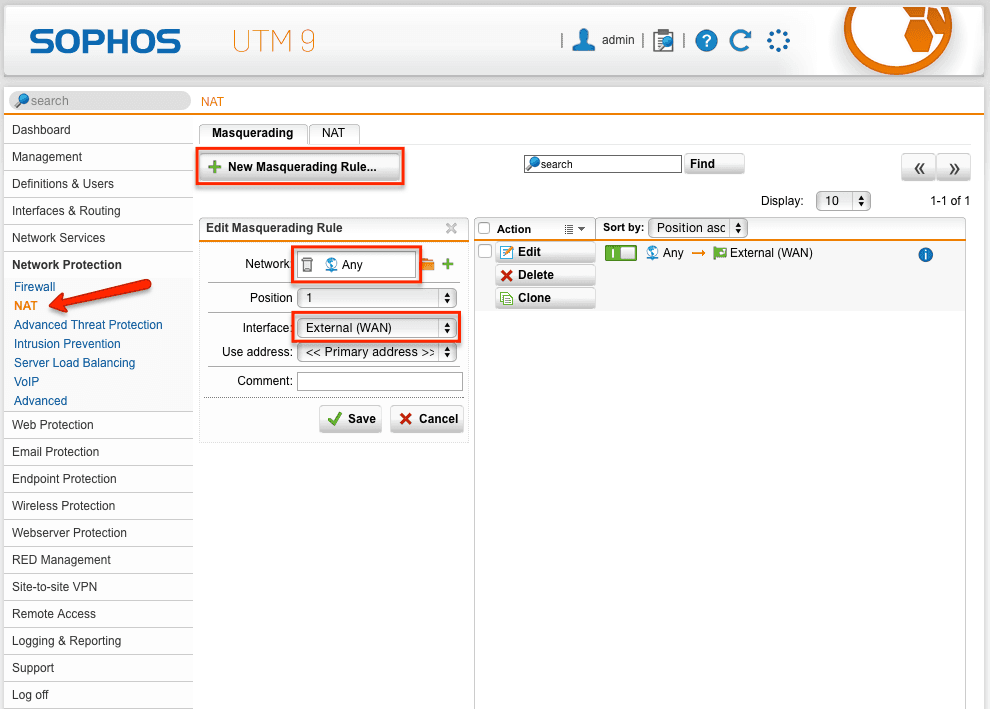Open the Action list dropdown arrow
Image resolution: width=990 pixels, height=709 pixels.
point(575,229)
